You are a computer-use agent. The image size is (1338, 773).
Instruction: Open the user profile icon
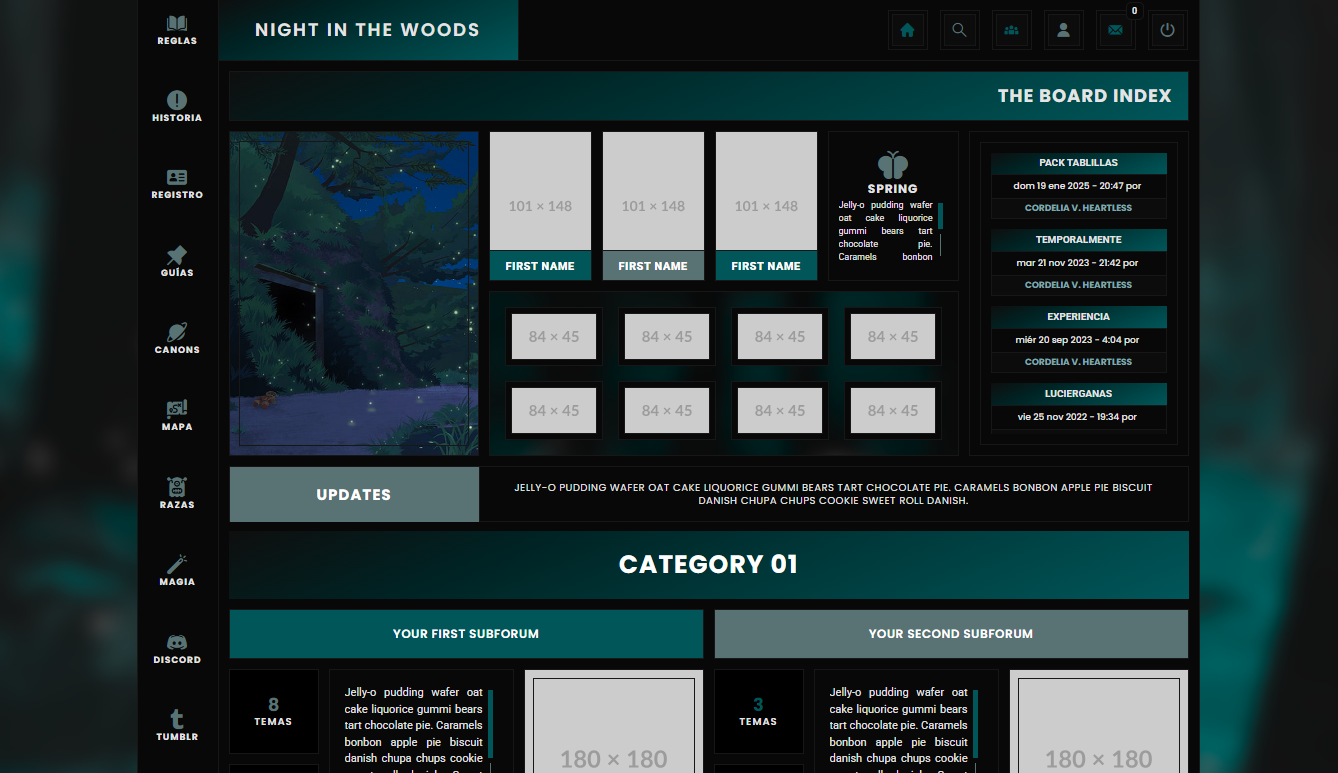click(1064, 30)
